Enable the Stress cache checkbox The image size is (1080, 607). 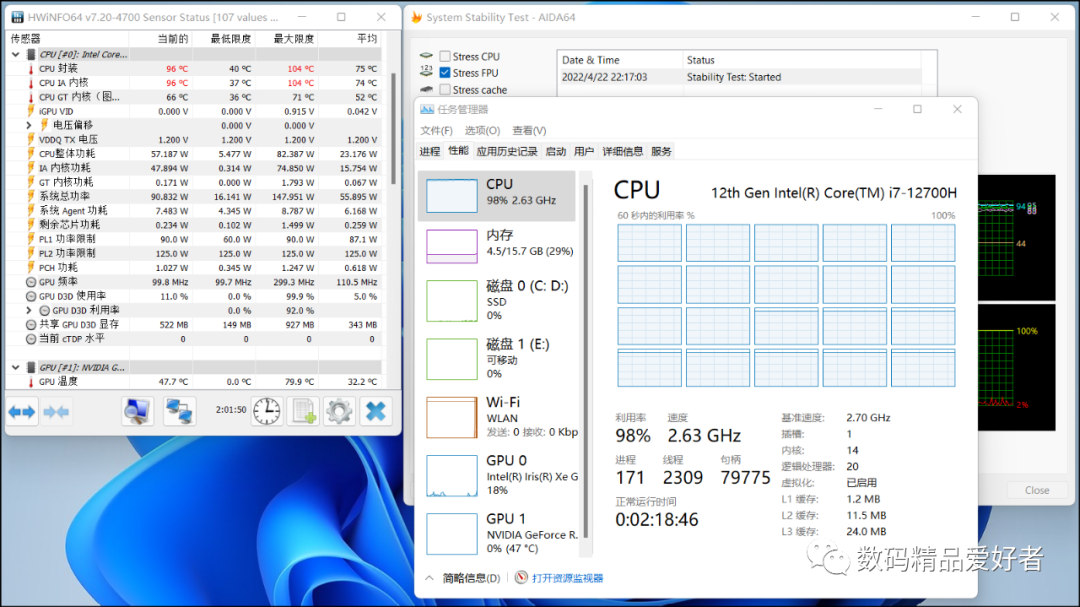[x=445, y=90]
